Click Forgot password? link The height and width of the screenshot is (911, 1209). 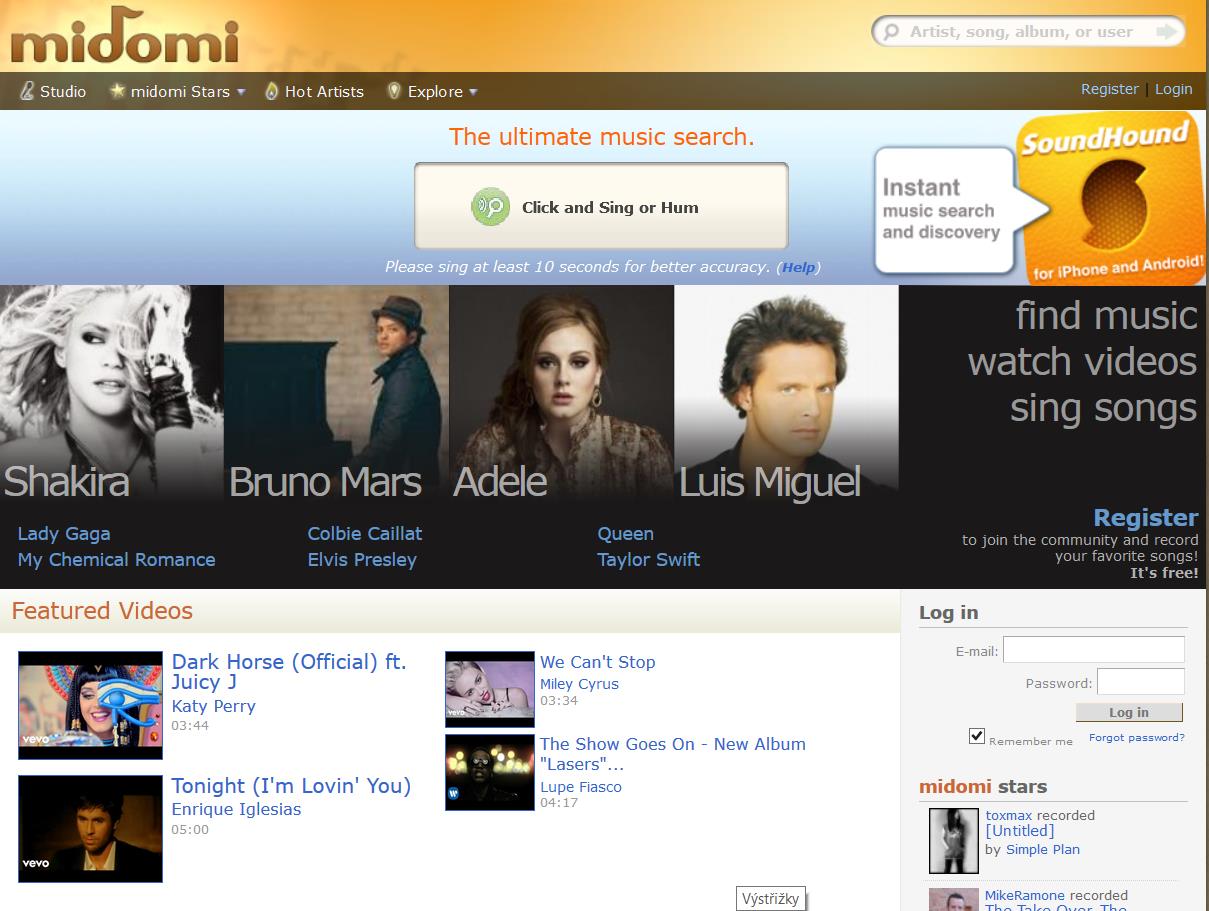1137,737
